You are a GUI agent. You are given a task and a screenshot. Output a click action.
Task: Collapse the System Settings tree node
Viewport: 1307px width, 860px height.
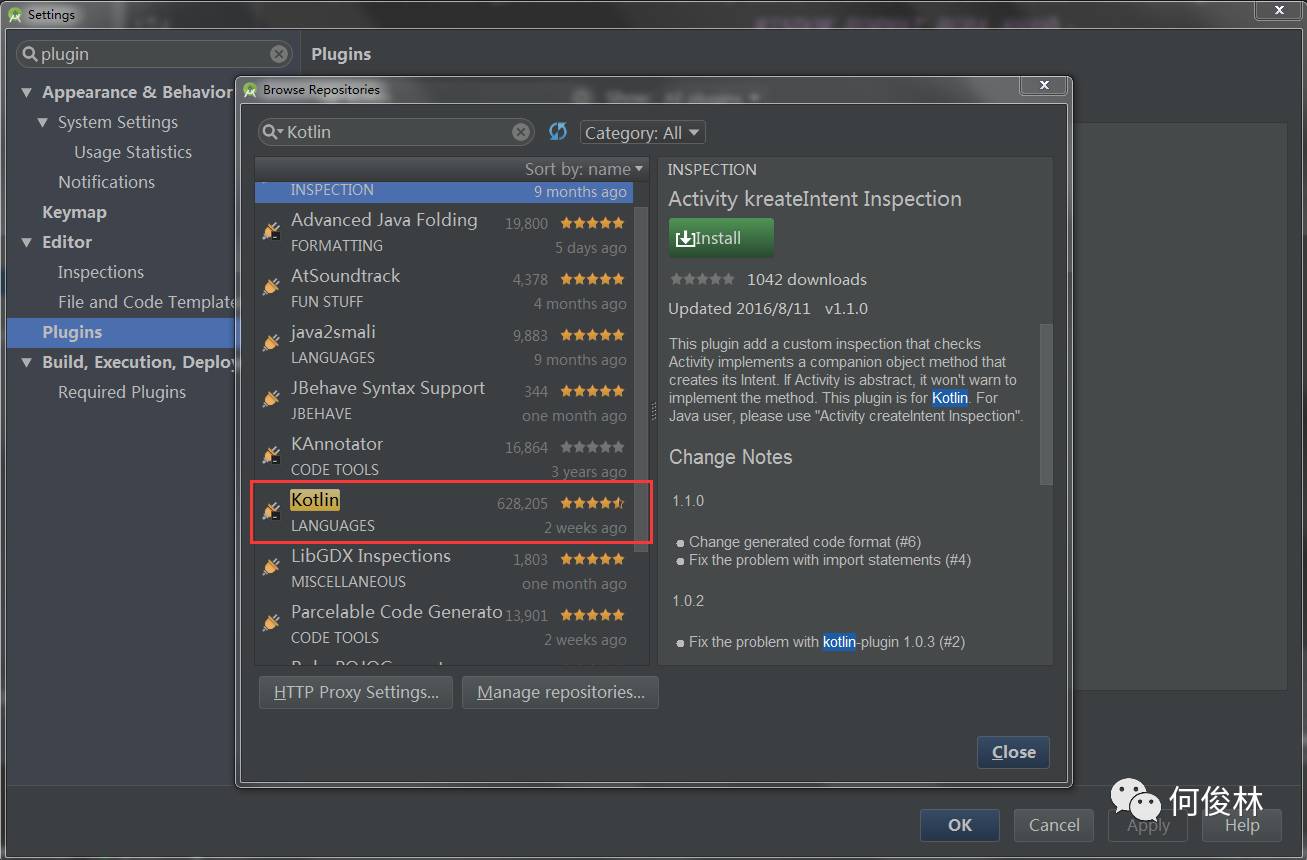coord(42,122)
